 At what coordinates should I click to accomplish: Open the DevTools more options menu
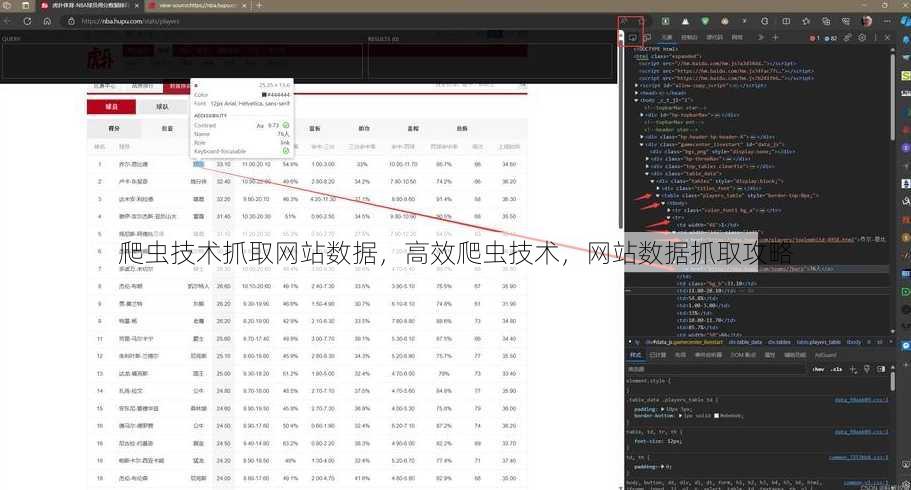point(876,37)
